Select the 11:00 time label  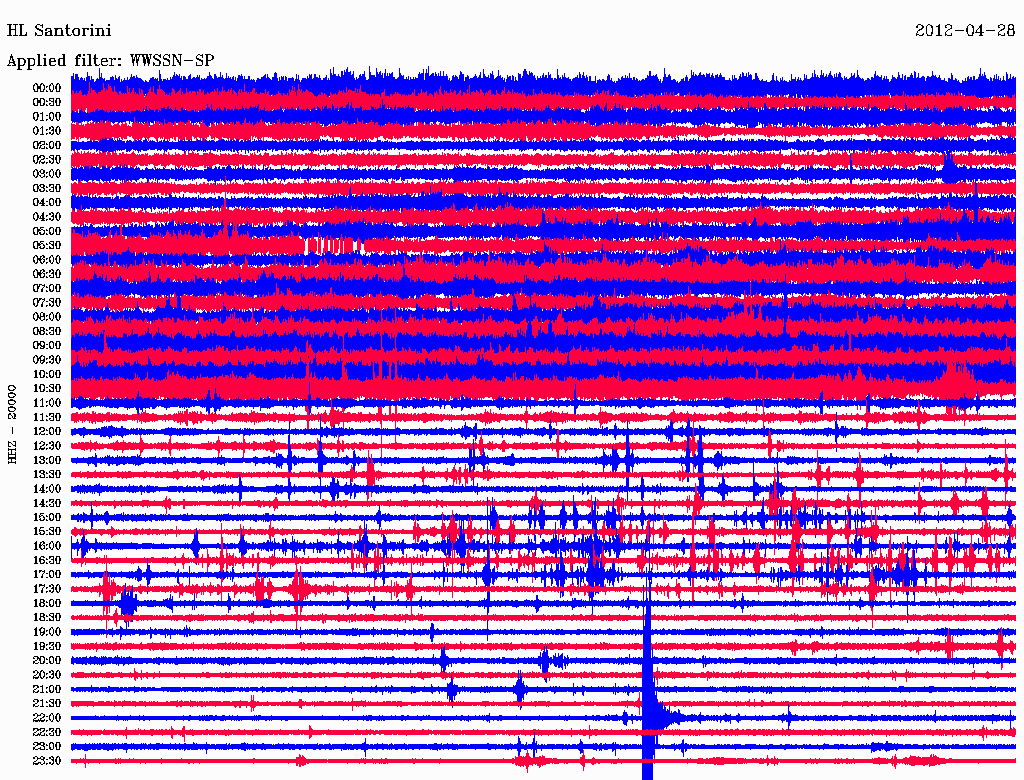(47, 403)
